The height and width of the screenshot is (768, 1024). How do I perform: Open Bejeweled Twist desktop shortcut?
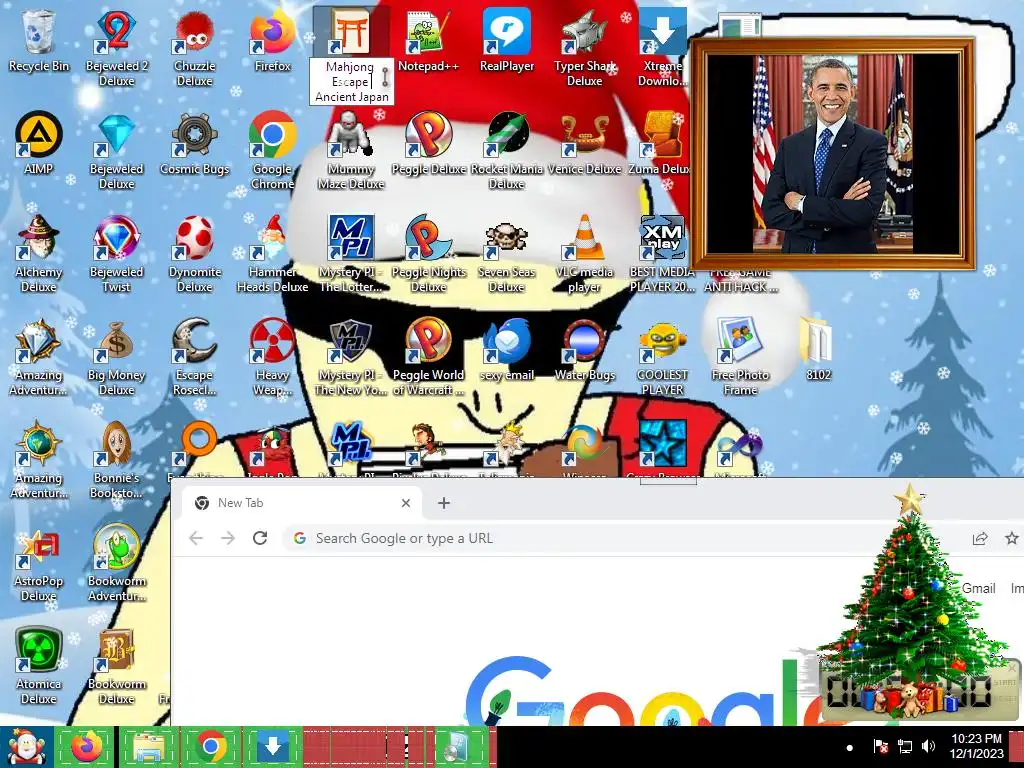116,254
